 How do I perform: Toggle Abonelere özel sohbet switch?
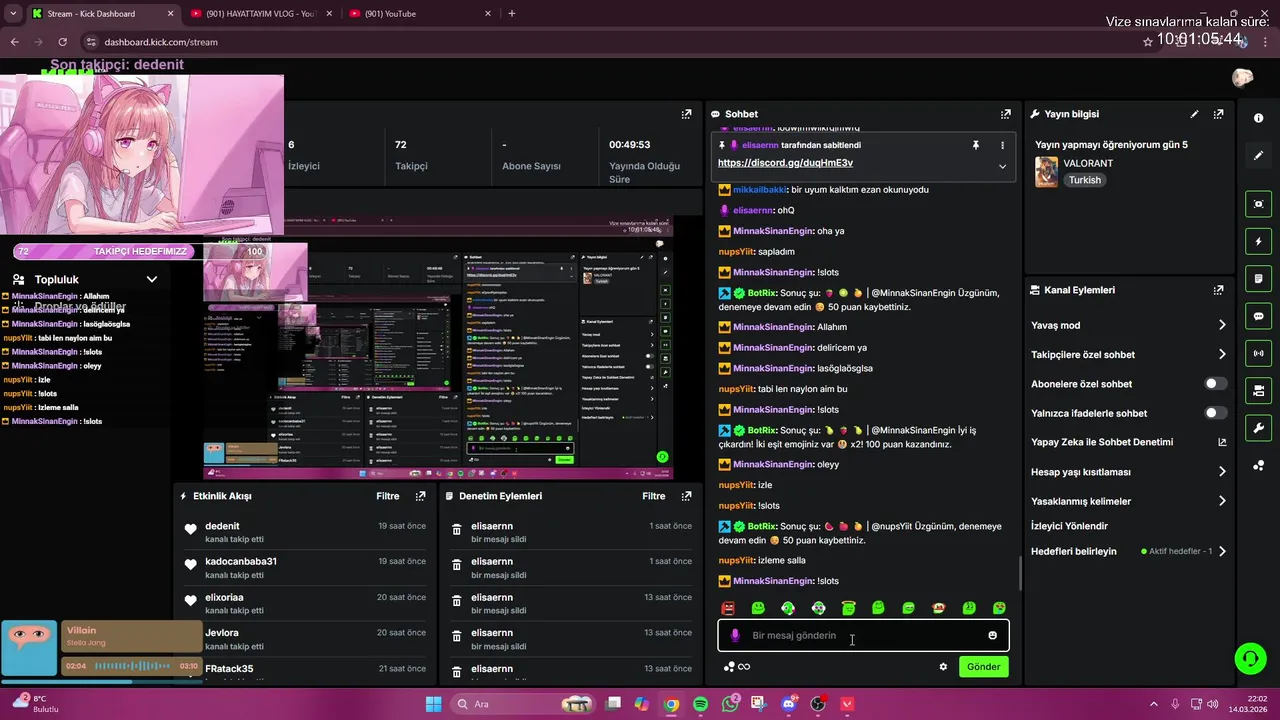1216,384
